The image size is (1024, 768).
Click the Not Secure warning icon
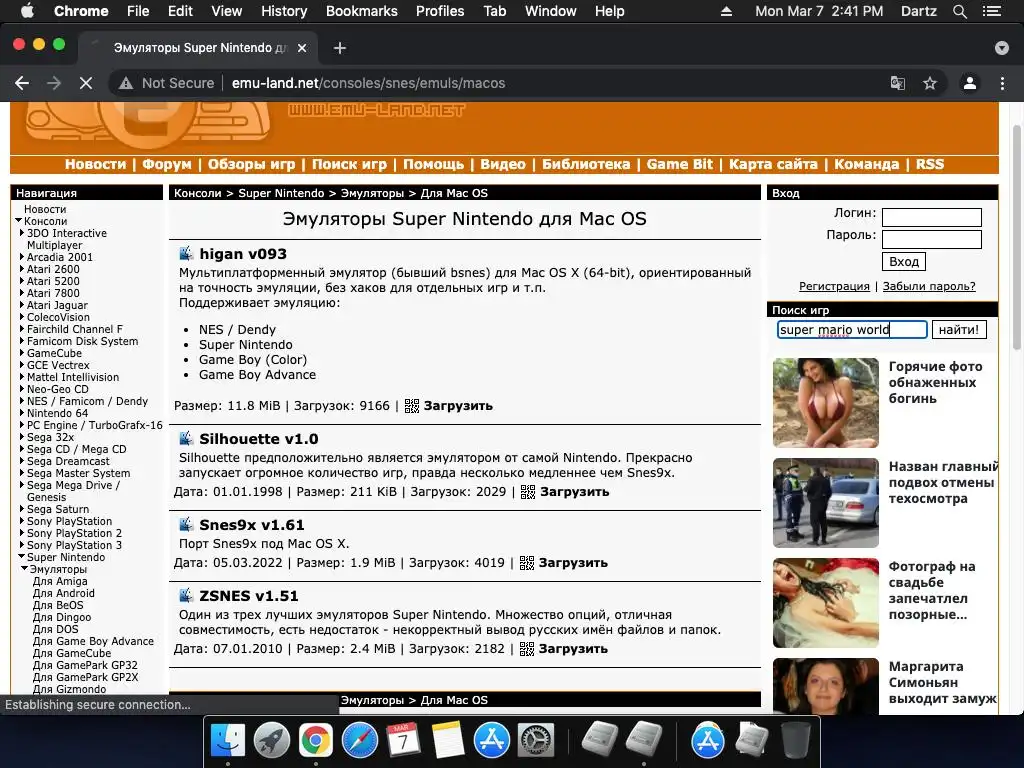click(x=125, y=83)
